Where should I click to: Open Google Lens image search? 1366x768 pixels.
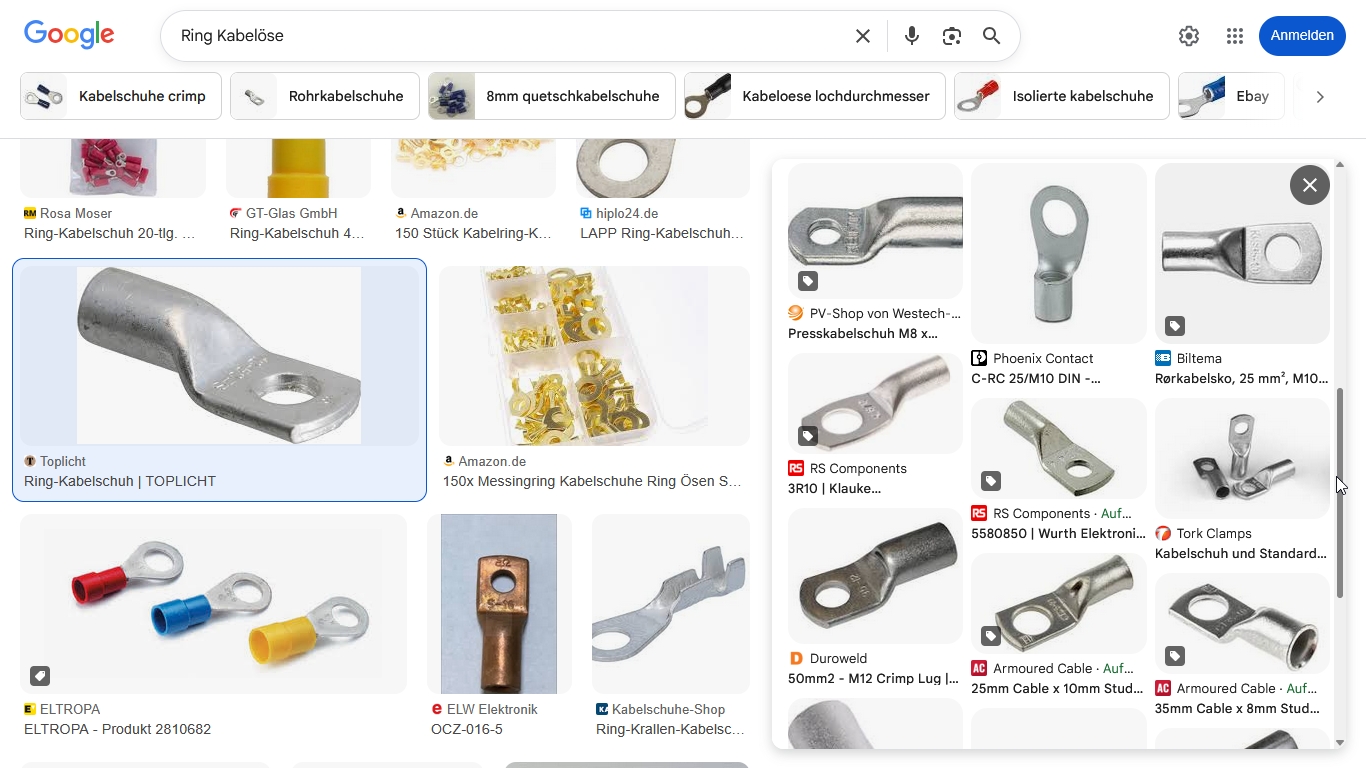point(952,36)
